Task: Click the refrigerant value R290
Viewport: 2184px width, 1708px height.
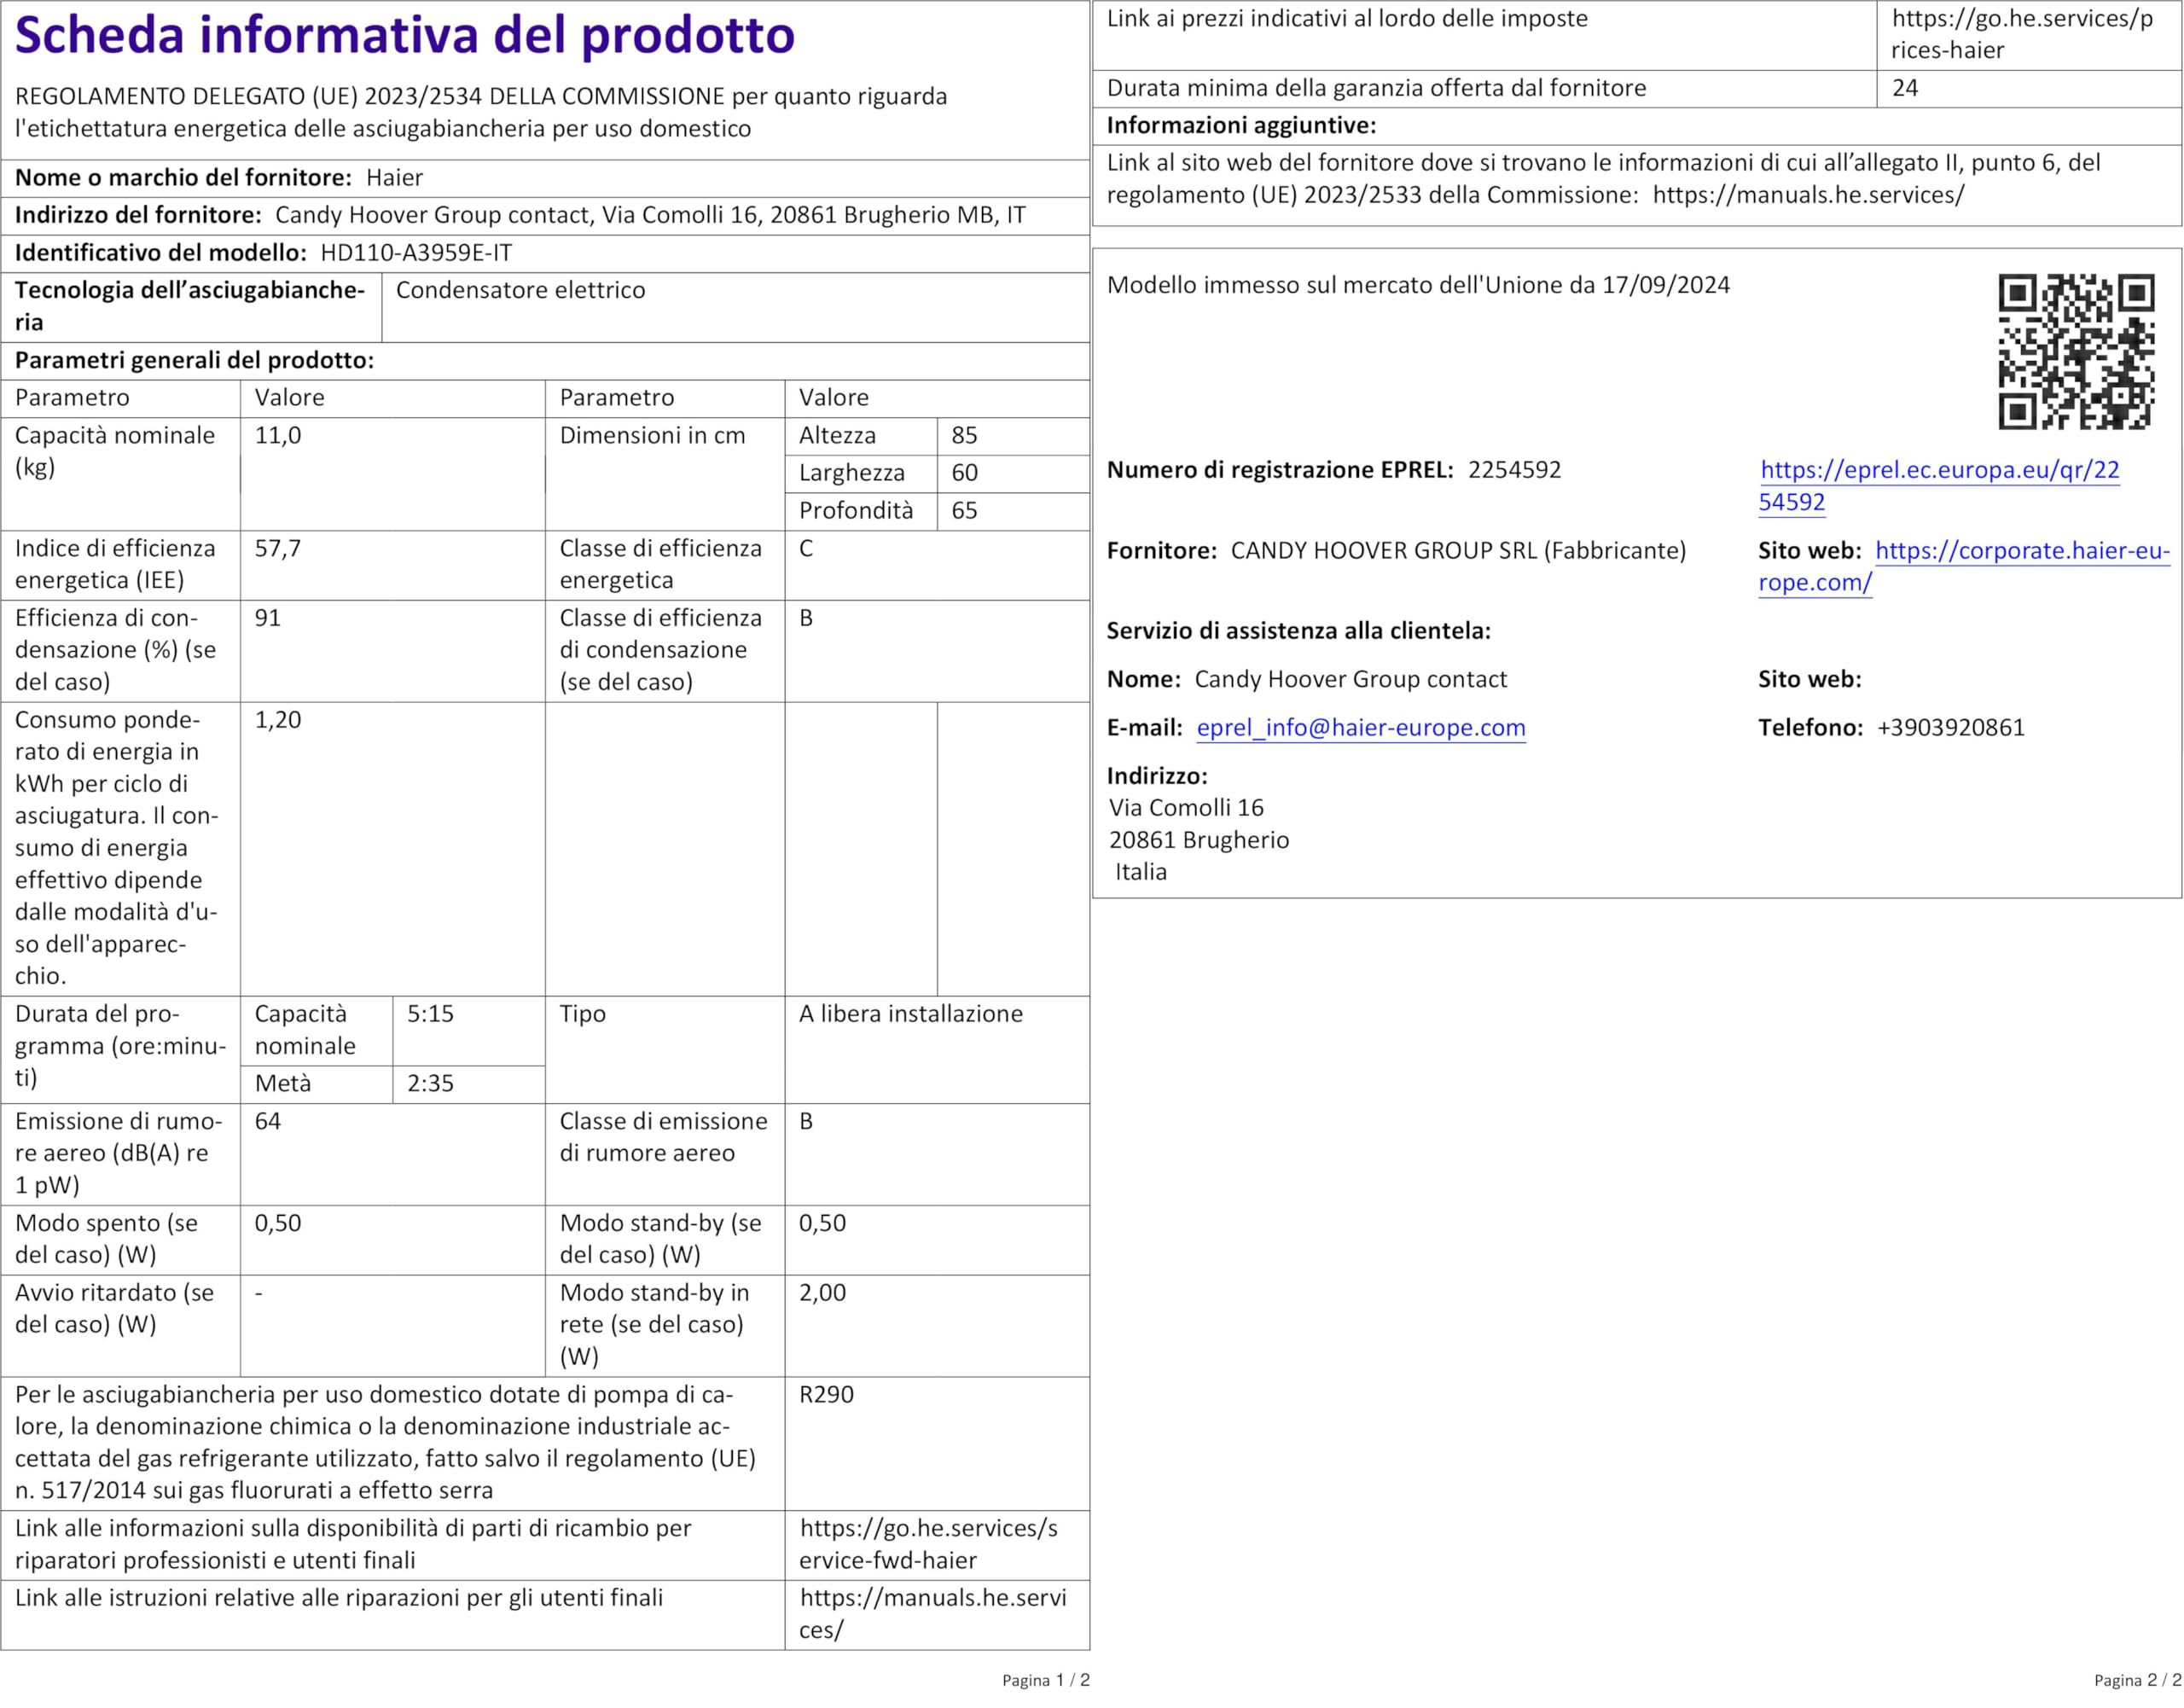Action: coord(826,1395)
